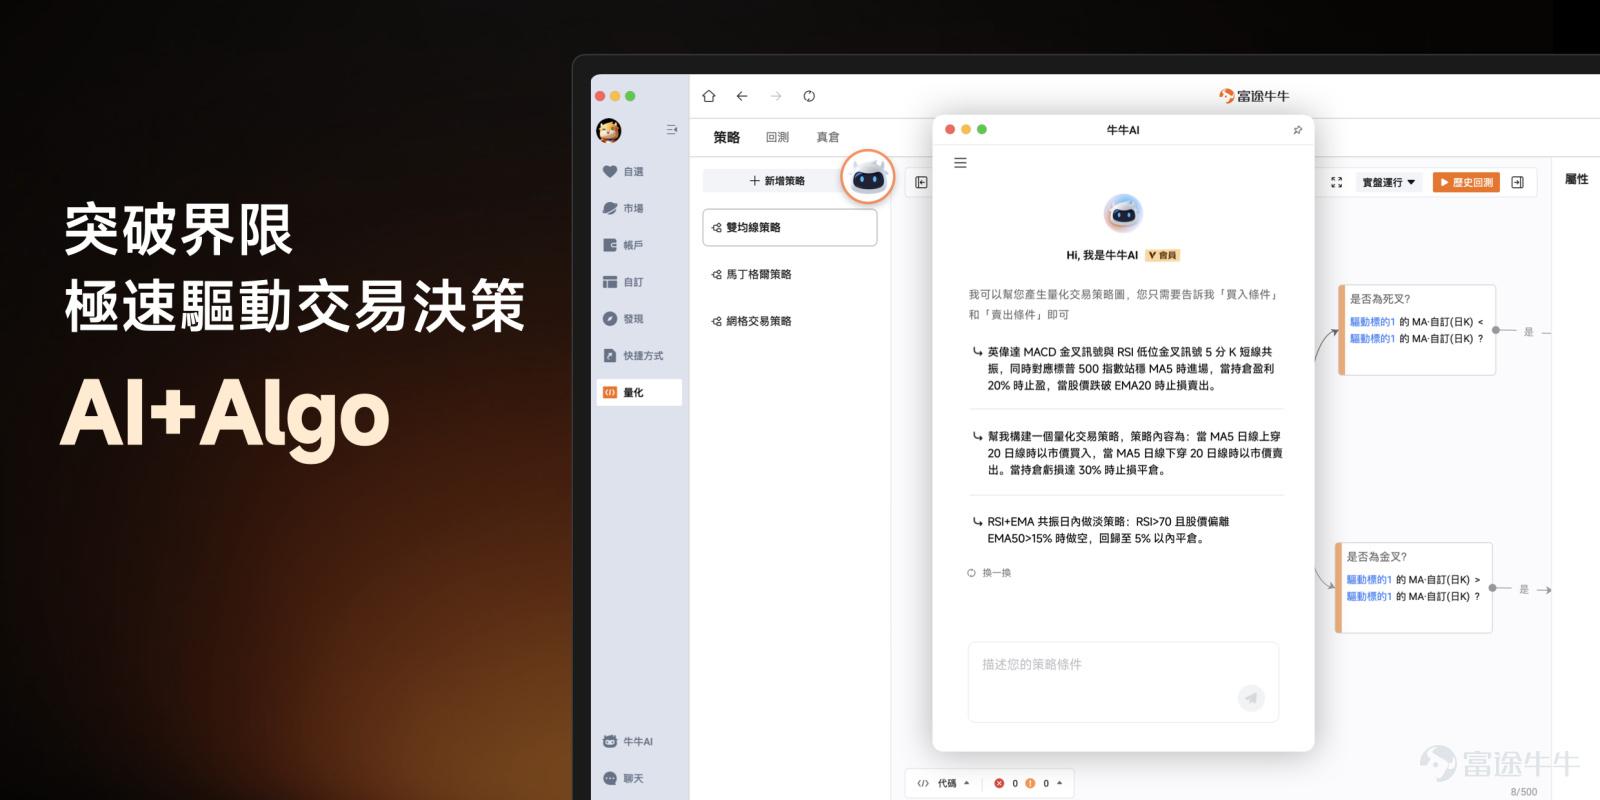Select 量化 quant section in sidebar
The width and height of the screenshot is (1600, 800).
point(640,392)
